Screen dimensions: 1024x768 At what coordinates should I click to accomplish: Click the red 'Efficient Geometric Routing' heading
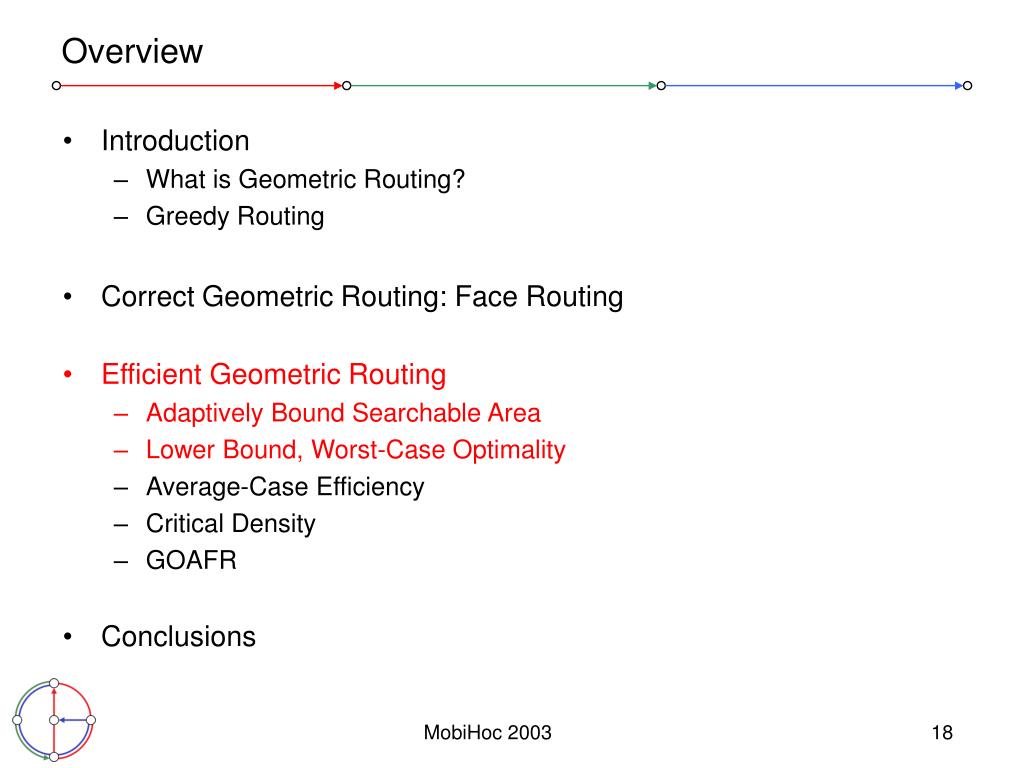pyautogui.click(x=274, y=374)
